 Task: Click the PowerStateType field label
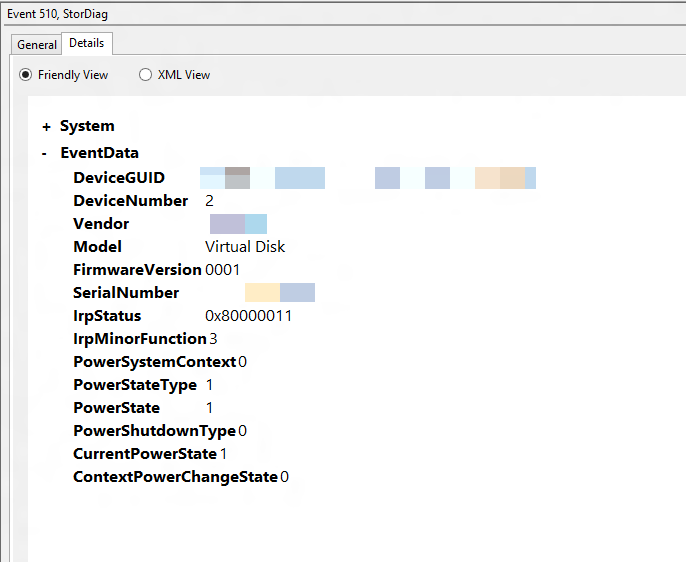pos(135,385)
